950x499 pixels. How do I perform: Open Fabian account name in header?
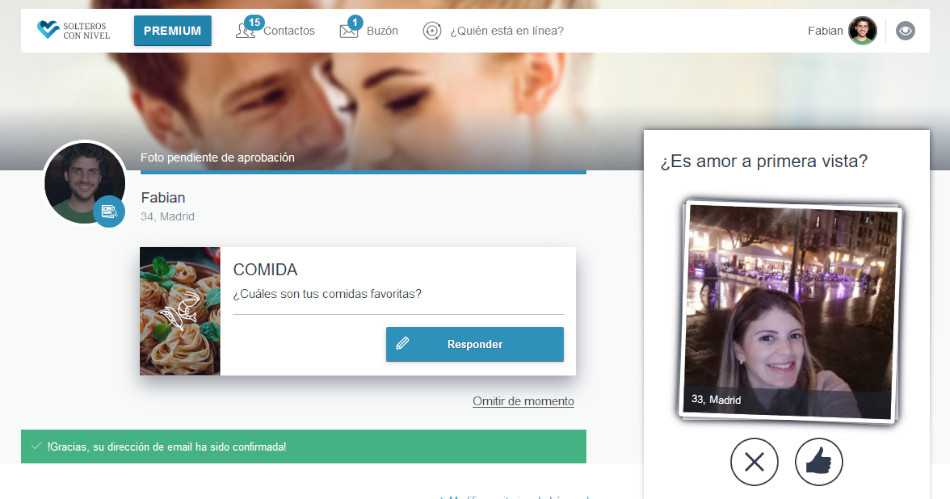click(x=825, y=31)
